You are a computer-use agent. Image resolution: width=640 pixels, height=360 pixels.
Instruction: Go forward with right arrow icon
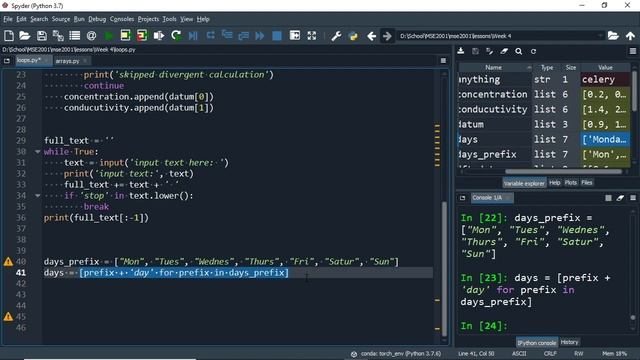click(387, 36)
